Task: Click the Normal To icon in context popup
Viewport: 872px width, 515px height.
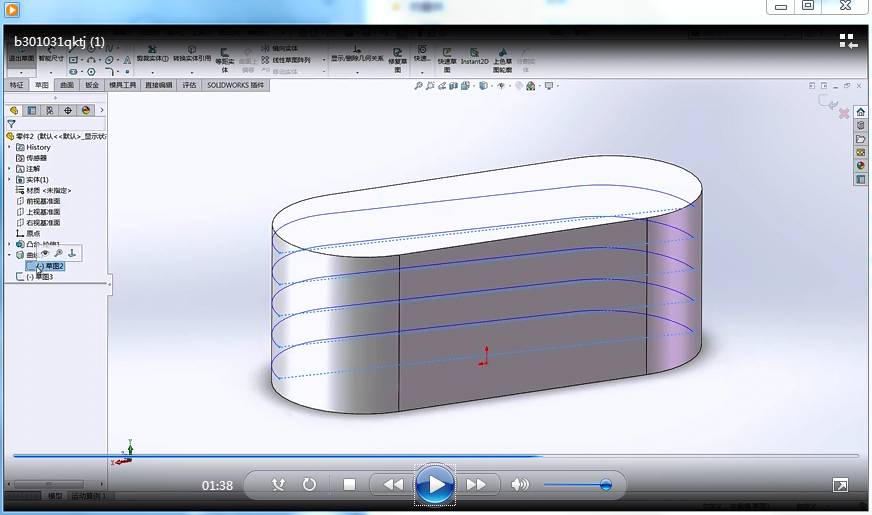Action: click(x=72, y=253)
